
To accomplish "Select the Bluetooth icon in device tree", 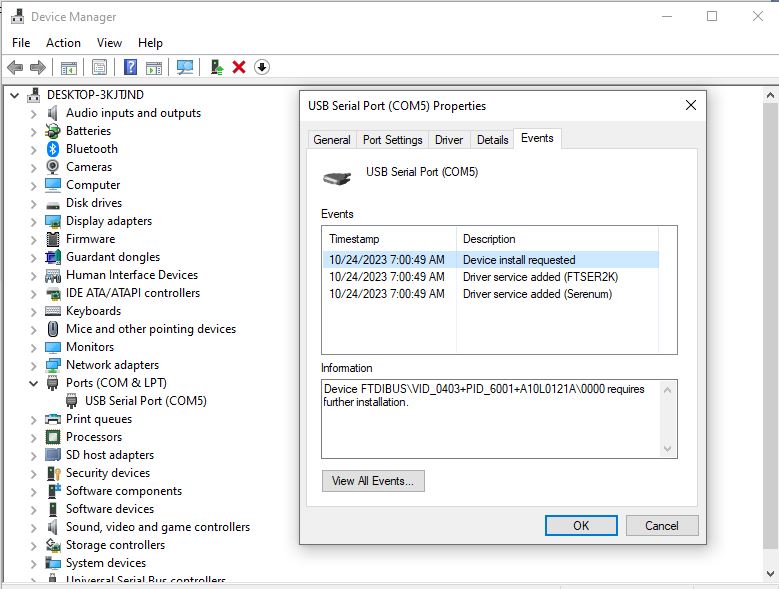I will pos(54,149).
